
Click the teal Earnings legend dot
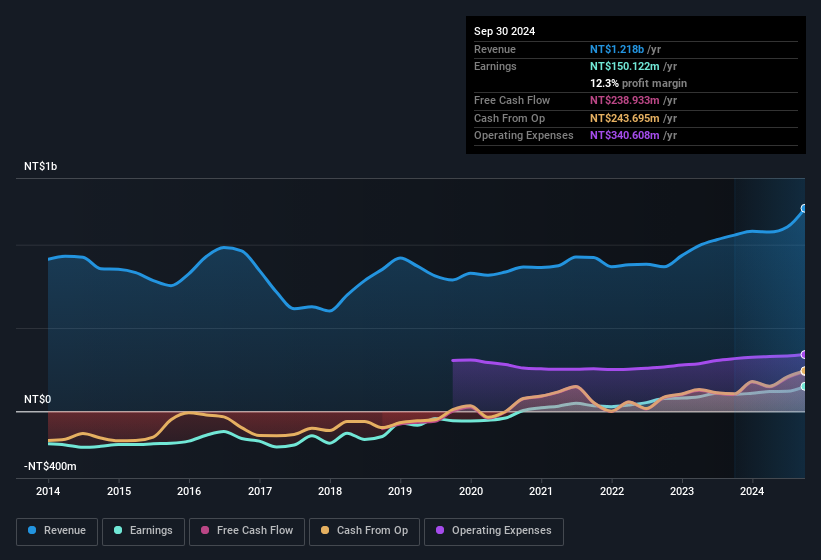click(x=118, y=530)
